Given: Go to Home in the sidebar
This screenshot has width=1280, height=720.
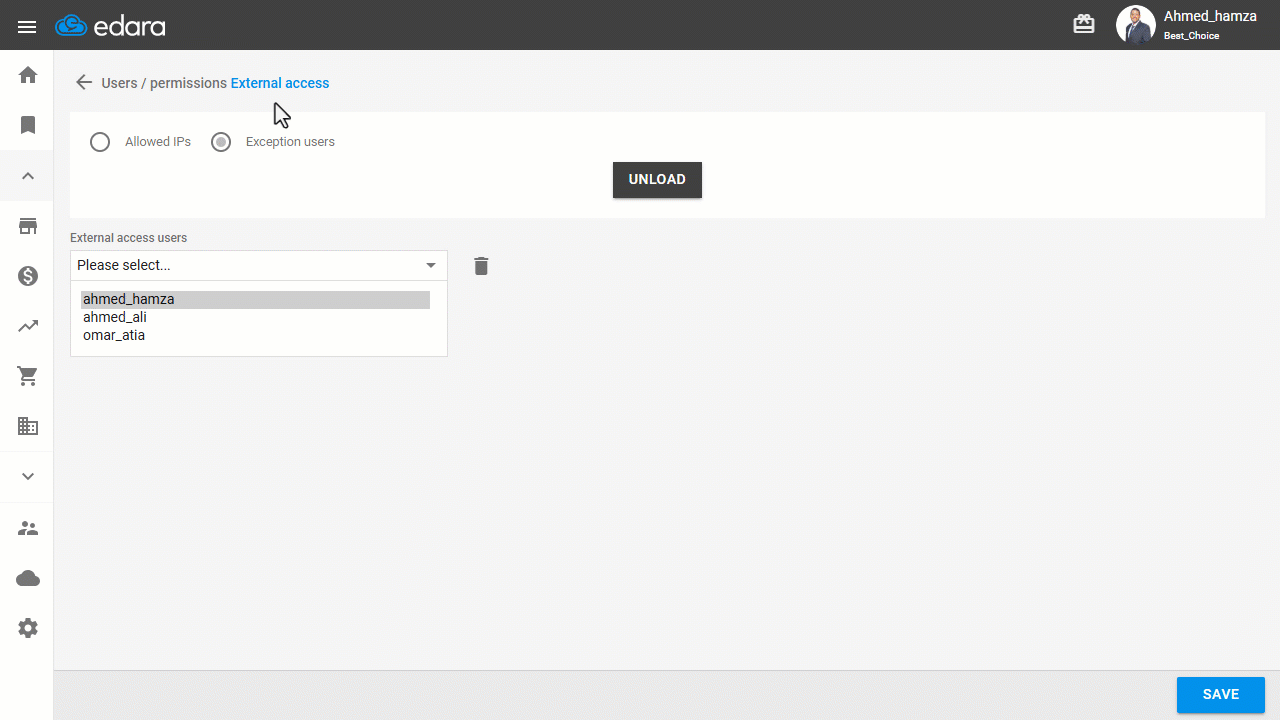Looking at the screenshot, I should click(28, 75).
